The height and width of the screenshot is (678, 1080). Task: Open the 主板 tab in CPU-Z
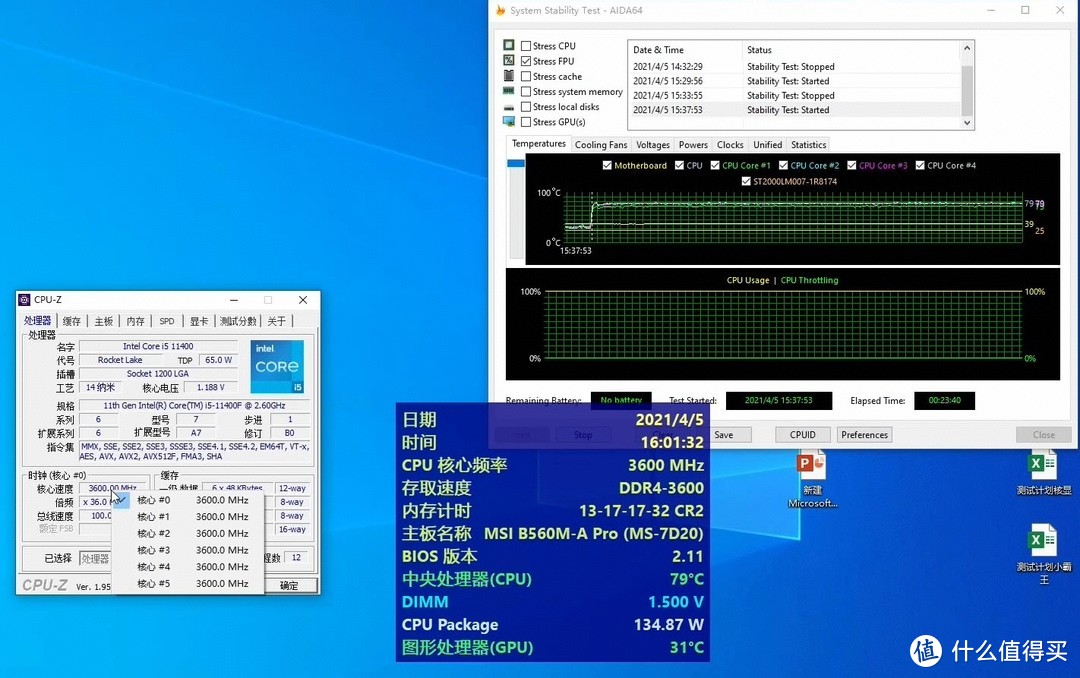click(x=104, y=321)
